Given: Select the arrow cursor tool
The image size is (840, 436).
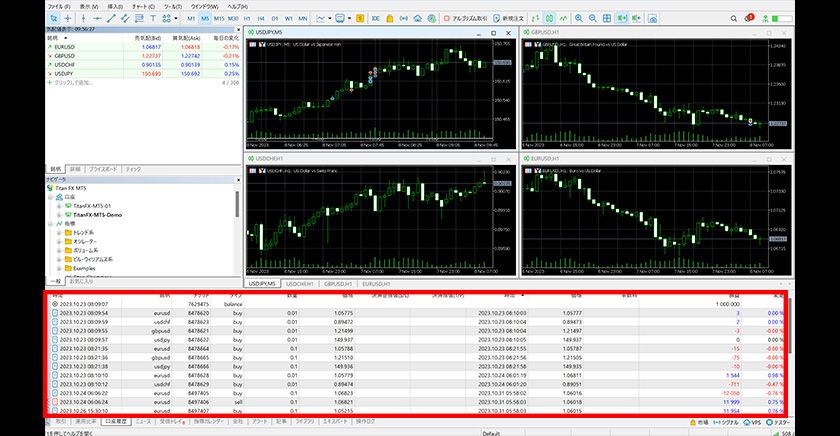Looking at the screenshot, I should tap(53, 18).
